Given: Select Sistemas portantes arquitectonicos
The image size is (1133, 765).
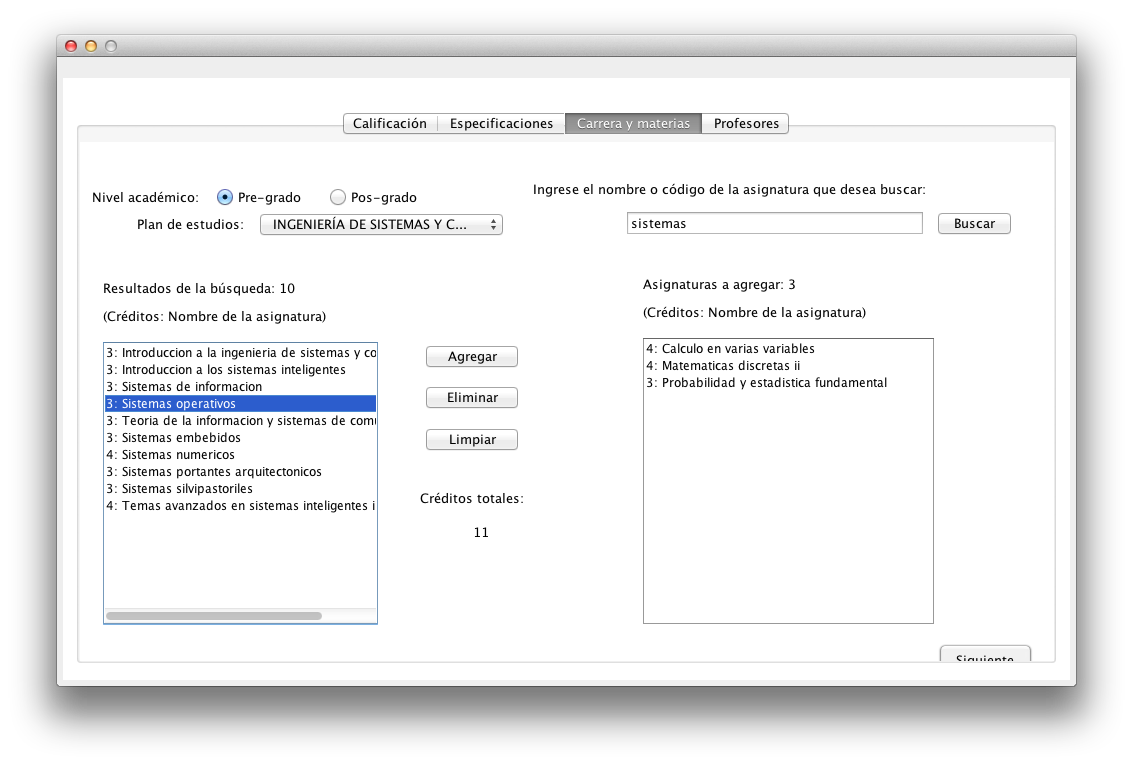Looking at the screenshot, I should click(241, 472).
